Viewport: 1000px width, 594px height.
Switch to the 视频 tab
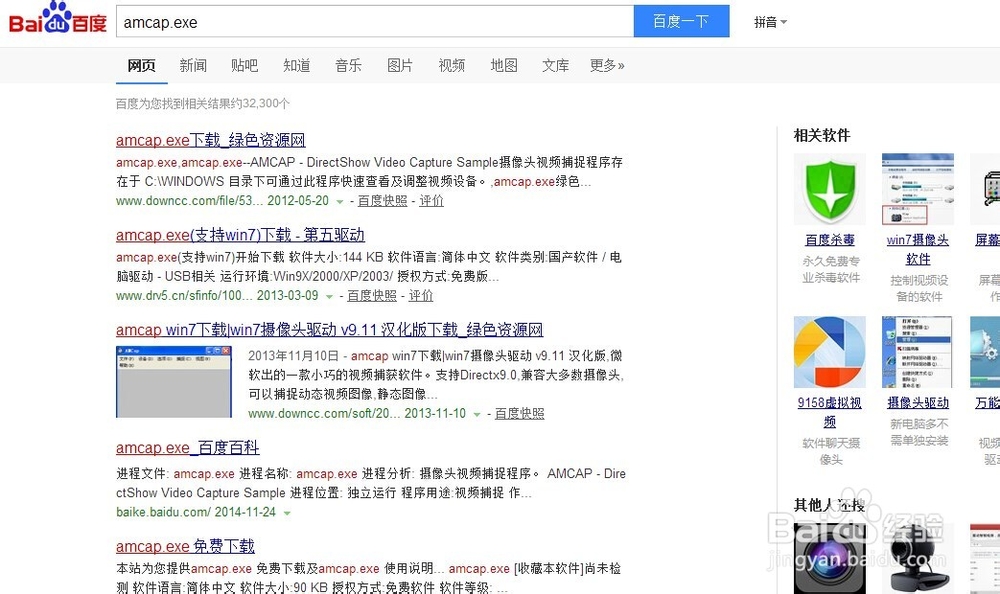coord(452,65)
